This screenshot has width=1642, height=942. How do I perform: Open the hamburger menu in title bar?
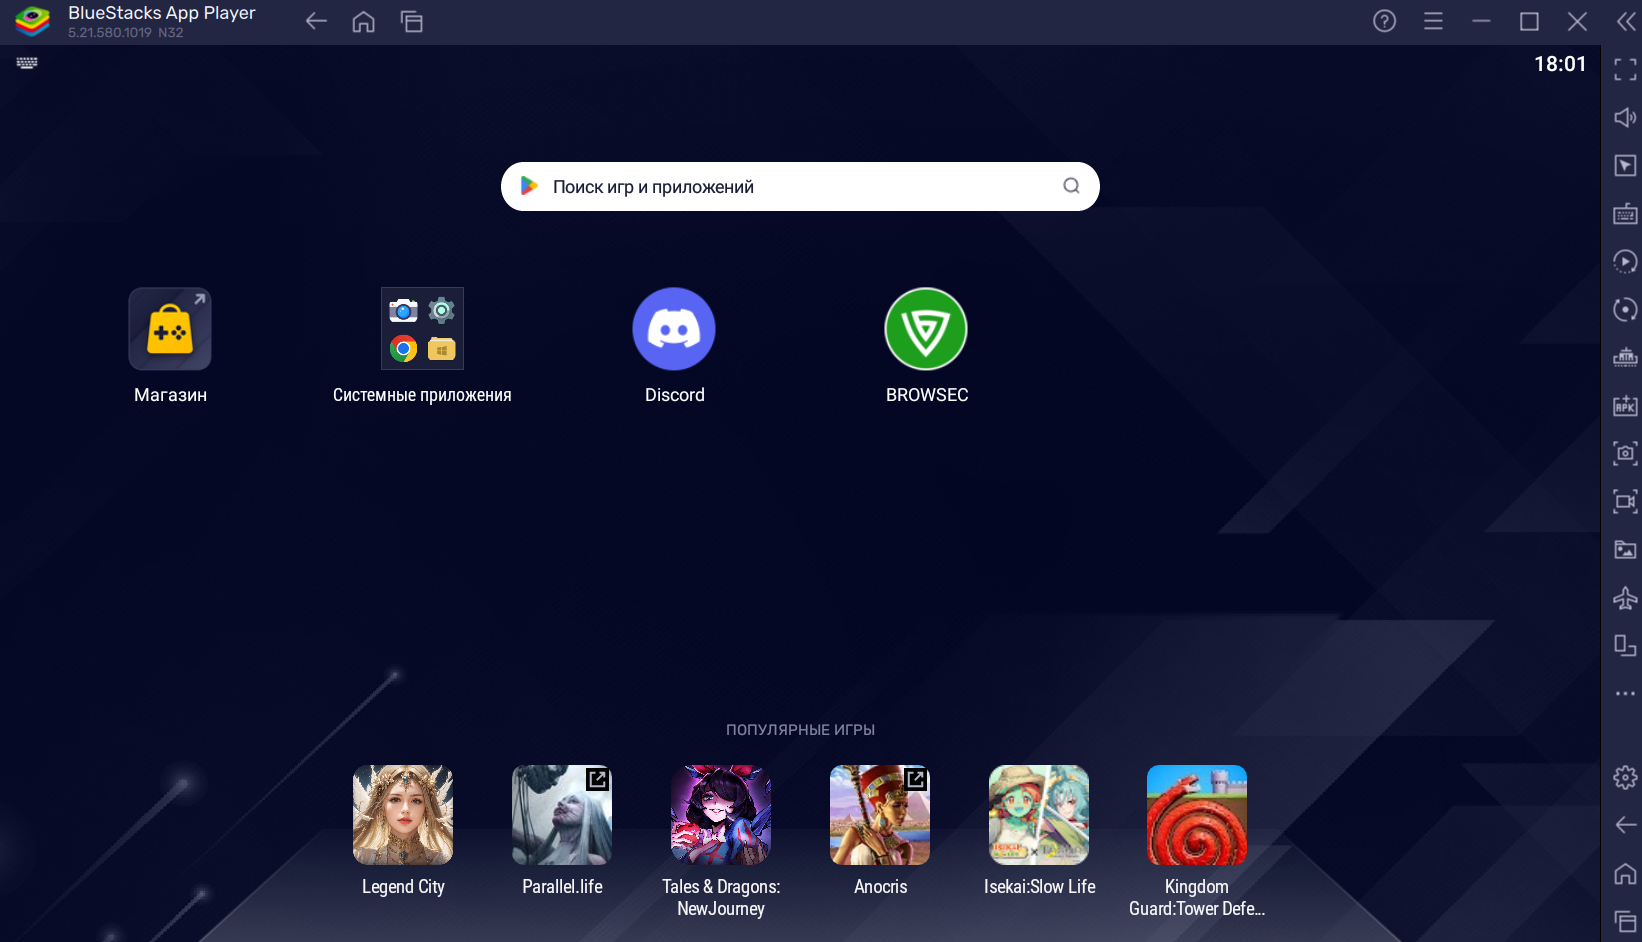pos(1433,21)
